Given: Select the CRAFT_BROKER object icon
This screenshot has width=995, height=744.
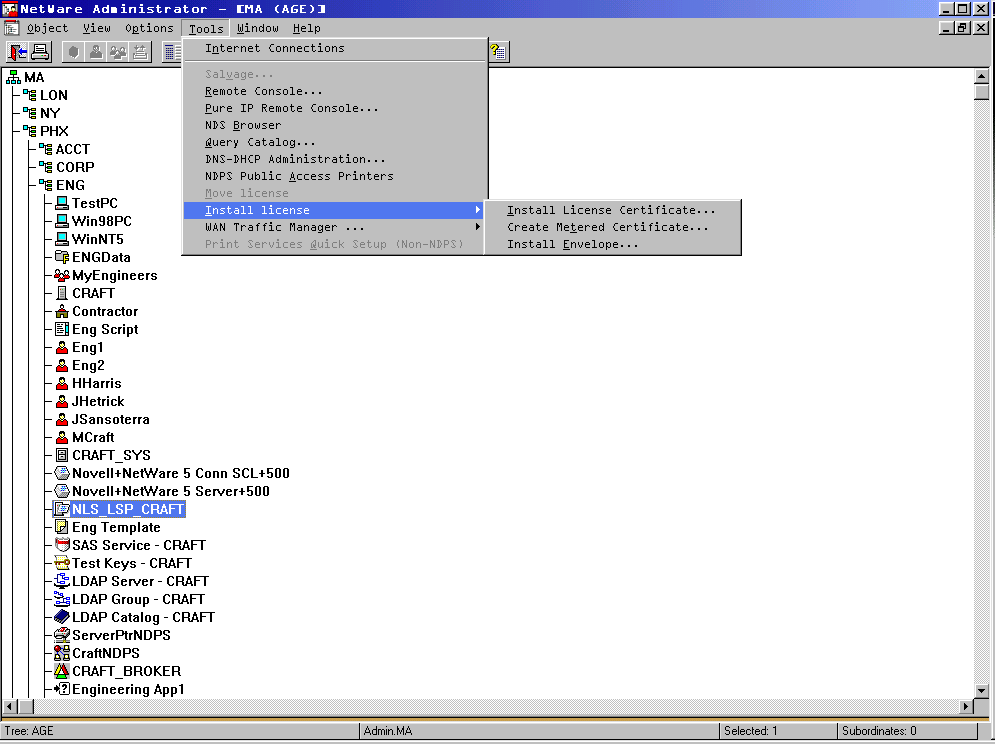Looking at the screenshot, I should point(62,671).
